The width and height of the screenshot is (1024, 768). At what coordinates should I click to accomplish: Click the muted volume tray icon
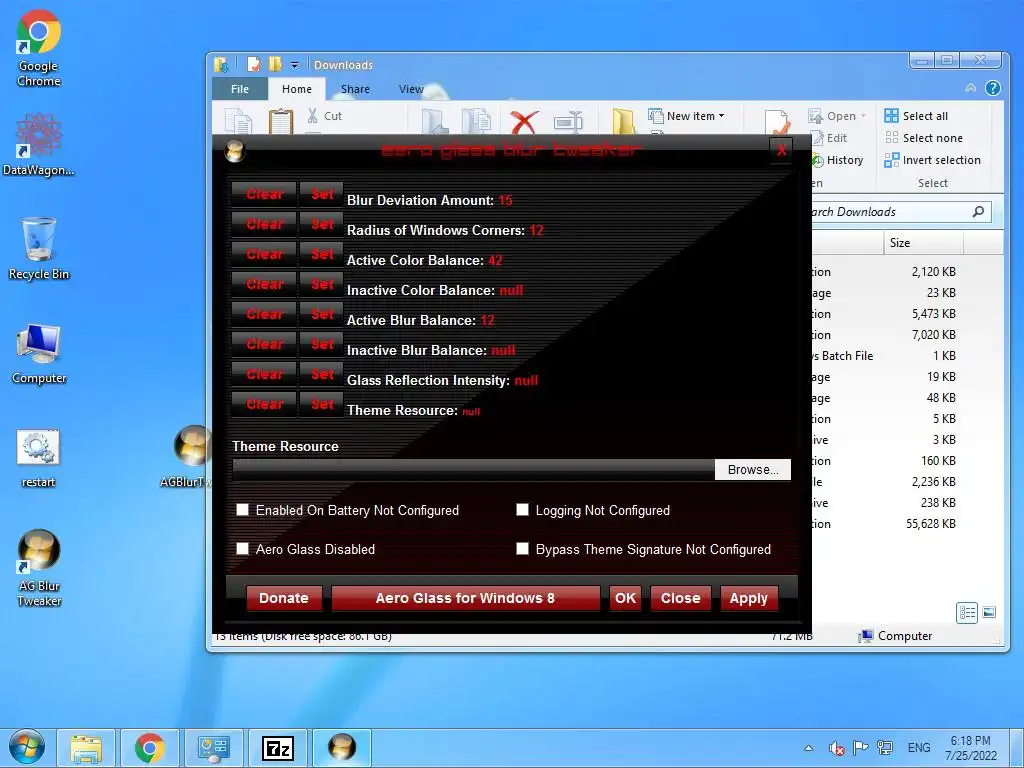(x=836, y=748)
